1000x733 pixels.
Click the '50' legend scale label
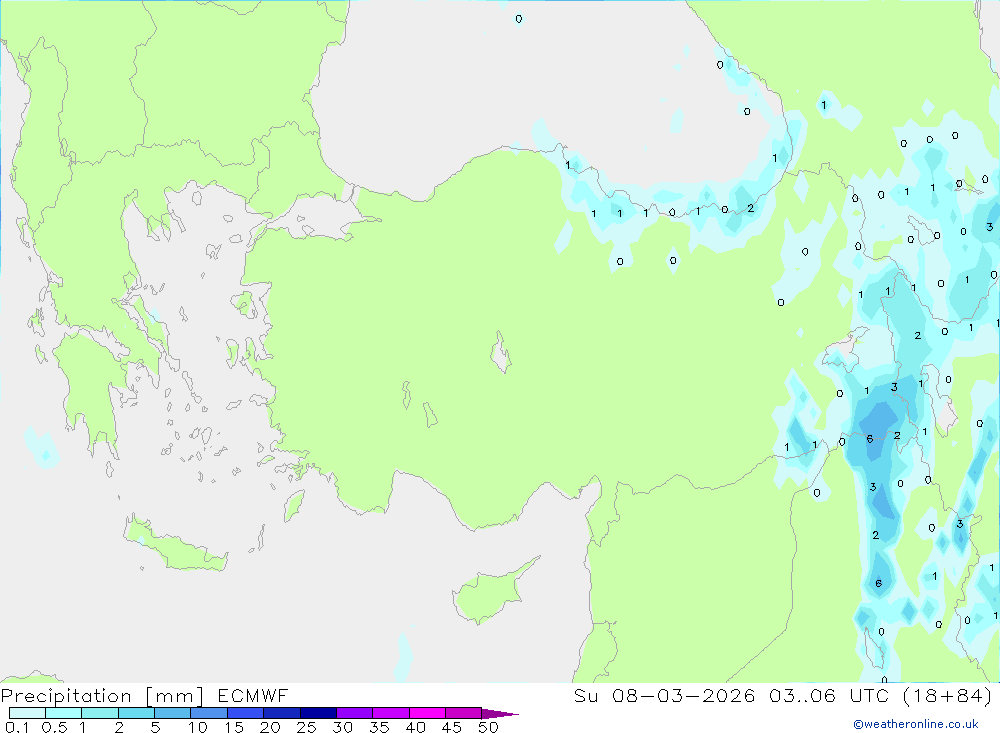click(x=489, y=727)
